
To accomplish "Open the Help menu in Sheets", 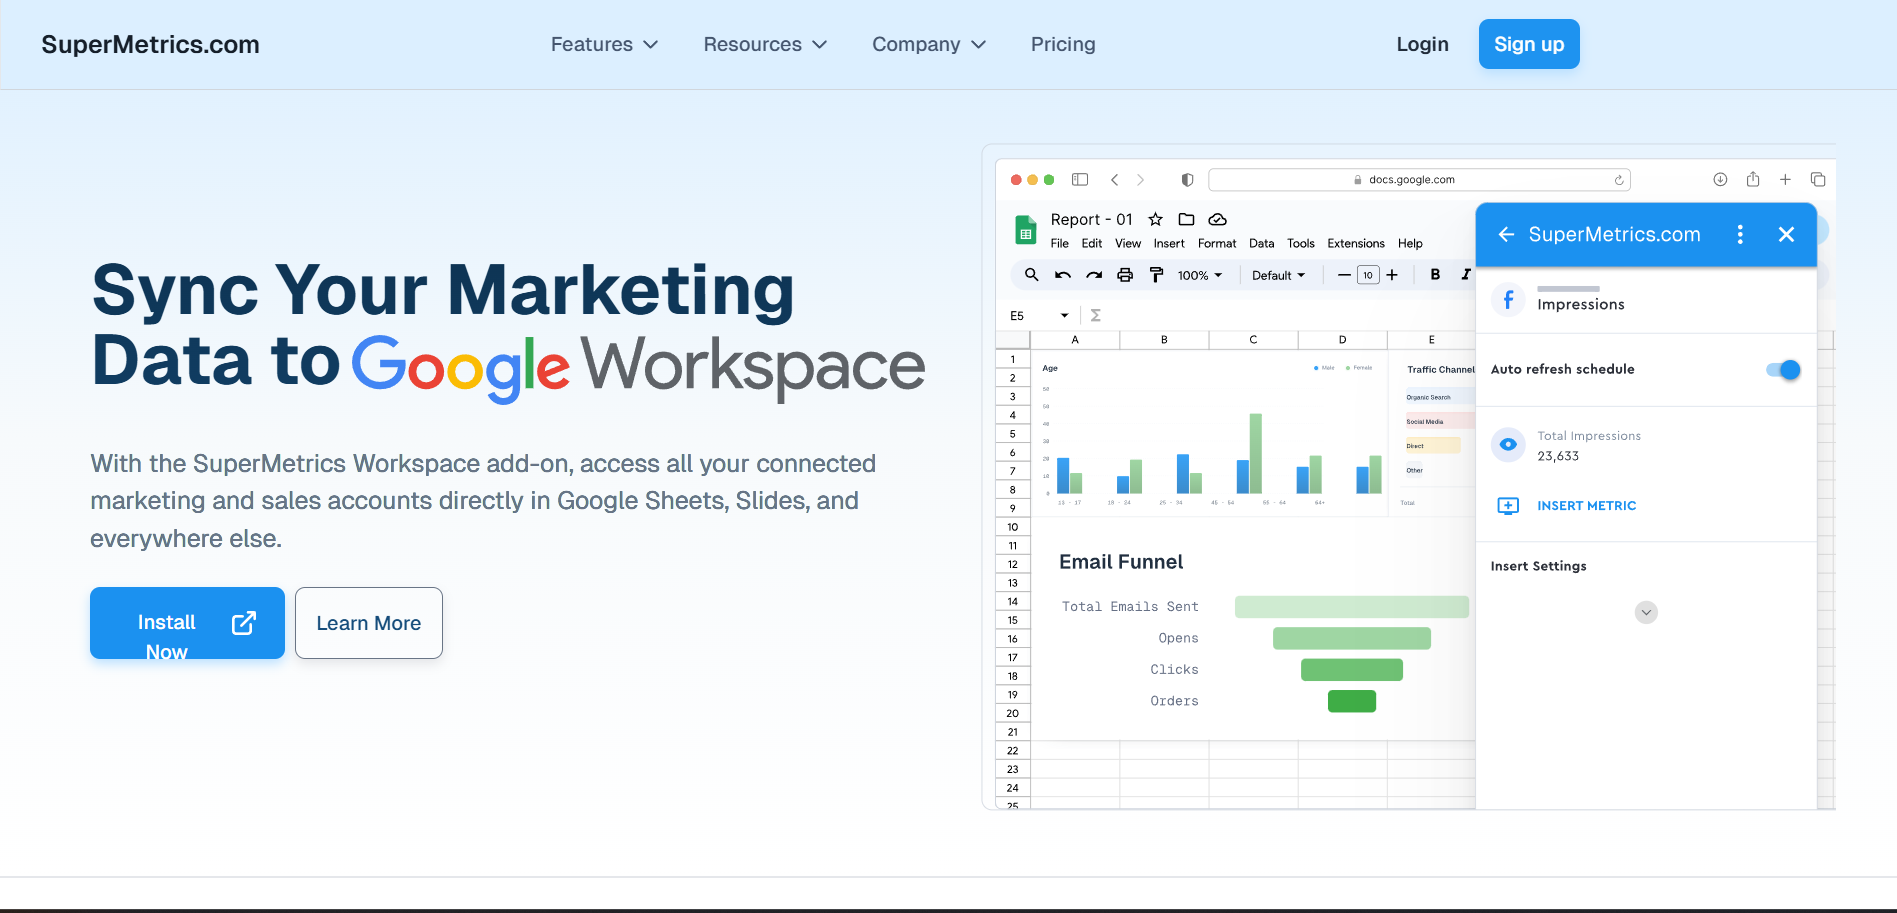I will [x=1410, y=243].
